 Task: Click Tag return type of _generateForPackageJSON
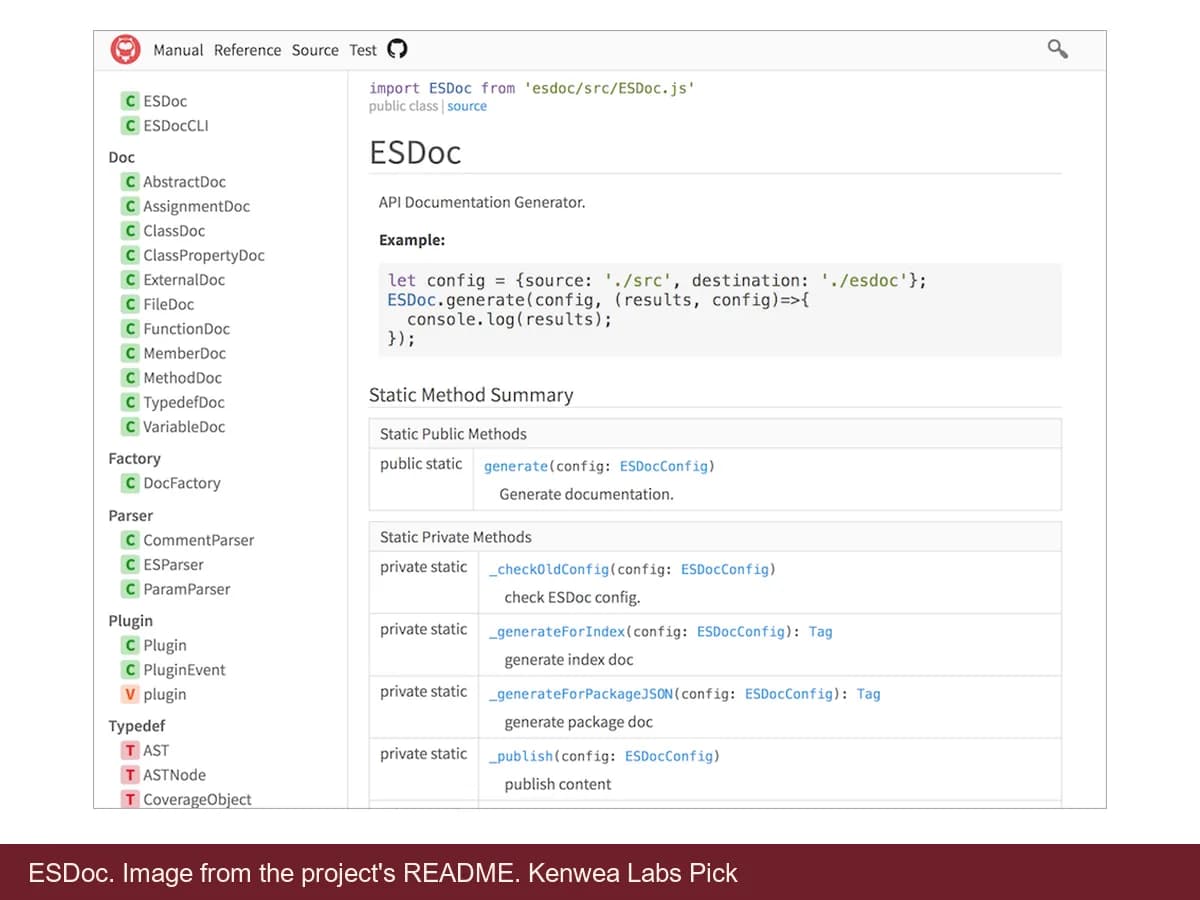(x=868, y=694)
